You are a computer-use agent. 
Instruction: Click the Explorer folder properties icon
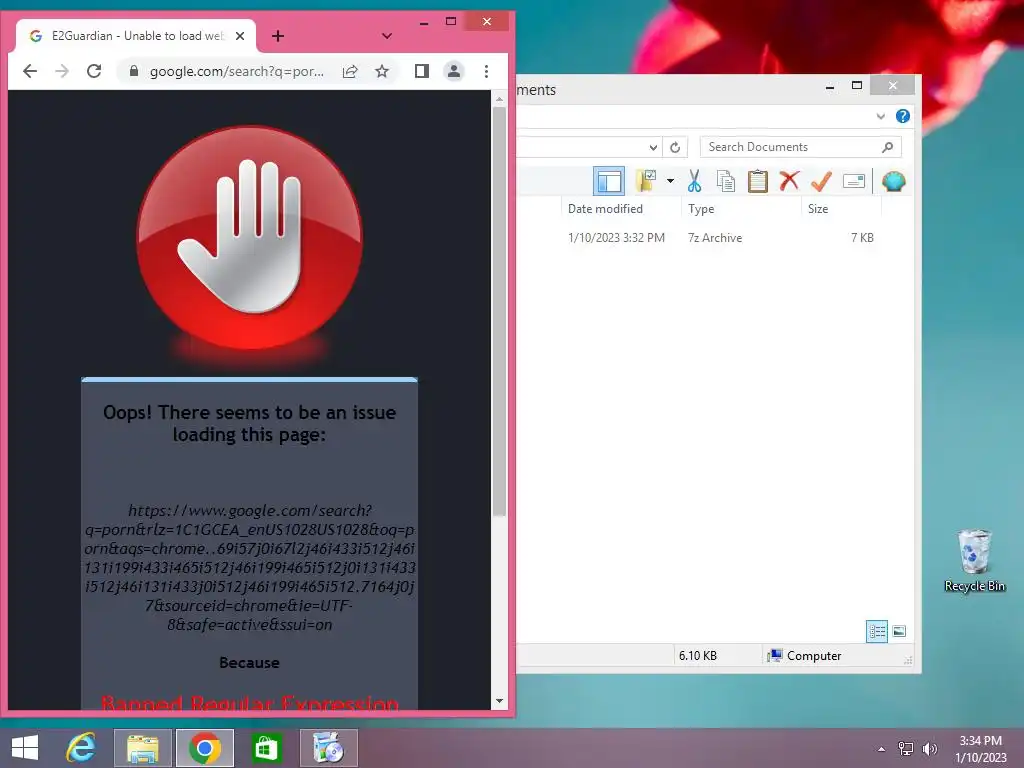[x=646, y=181]
